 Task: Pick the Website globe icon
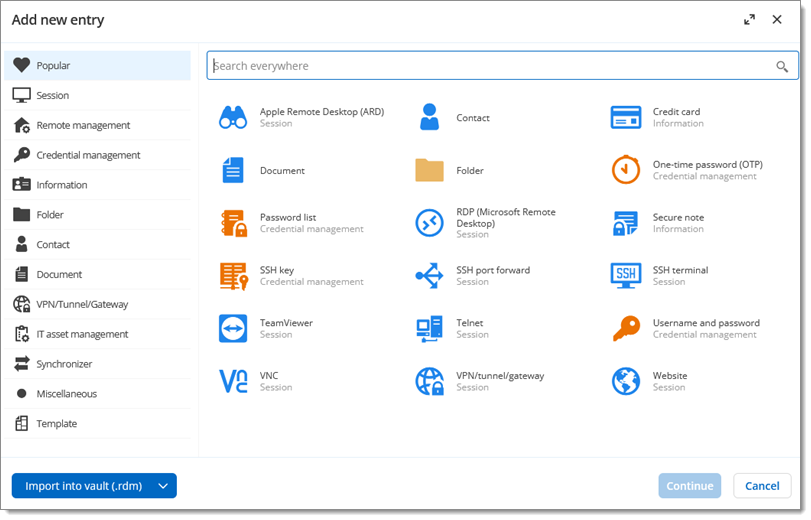[x=626, y=382]
